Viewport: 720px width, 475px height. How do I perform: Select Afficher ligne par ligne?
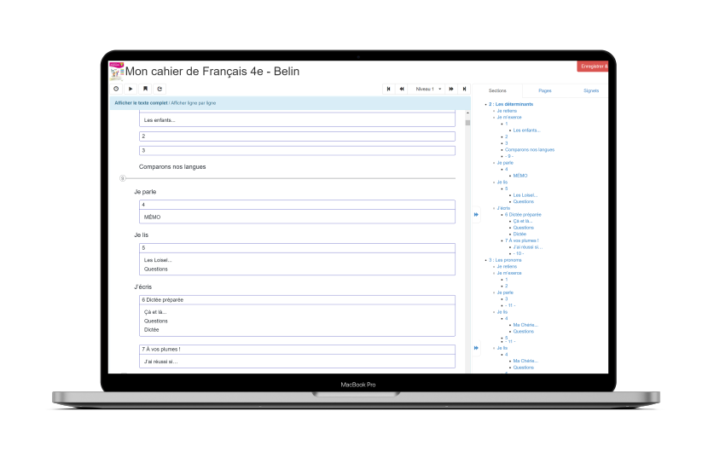click(194, 103)
